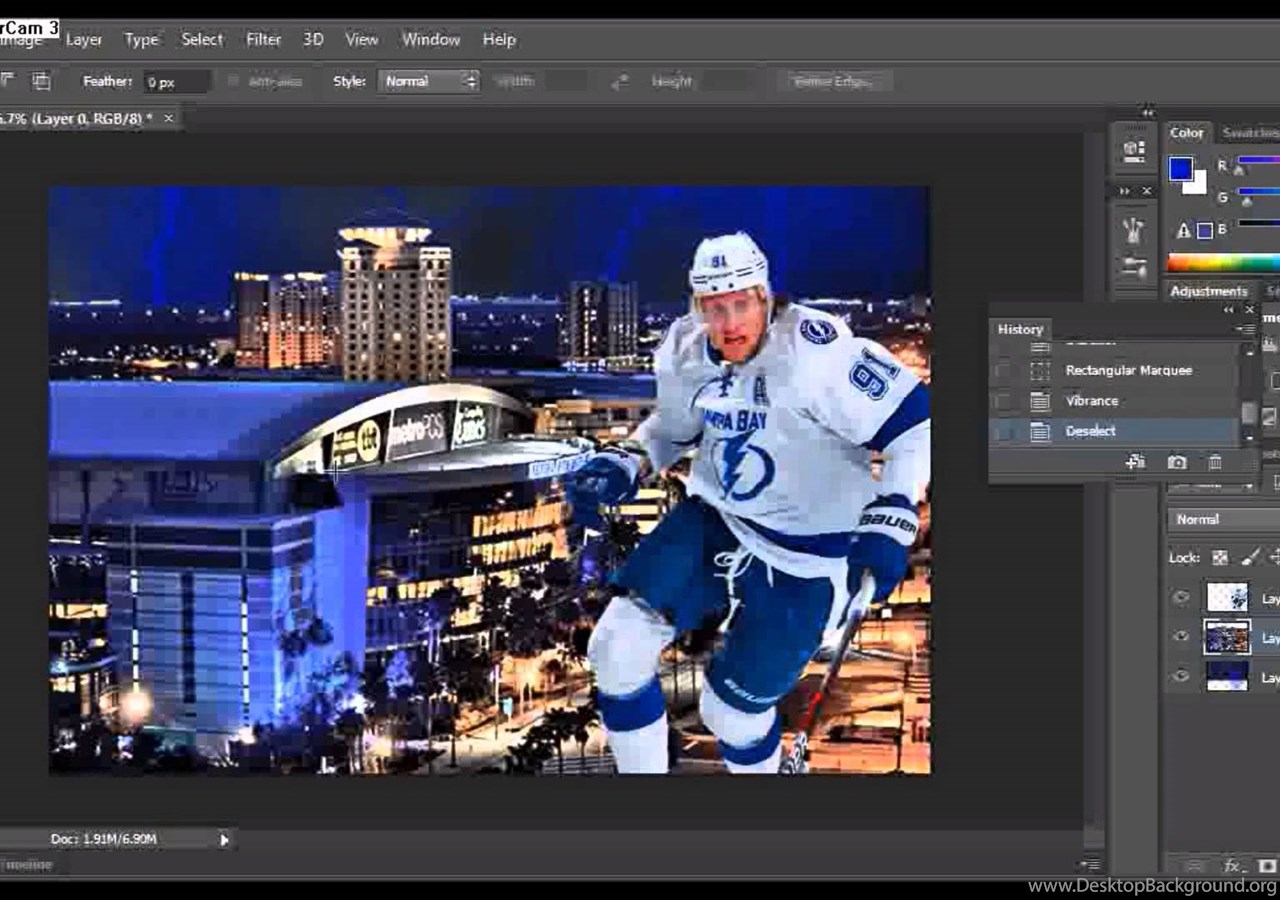
Task: Open status bar arrow next to Doc size
Action: [x=224, y=840]
